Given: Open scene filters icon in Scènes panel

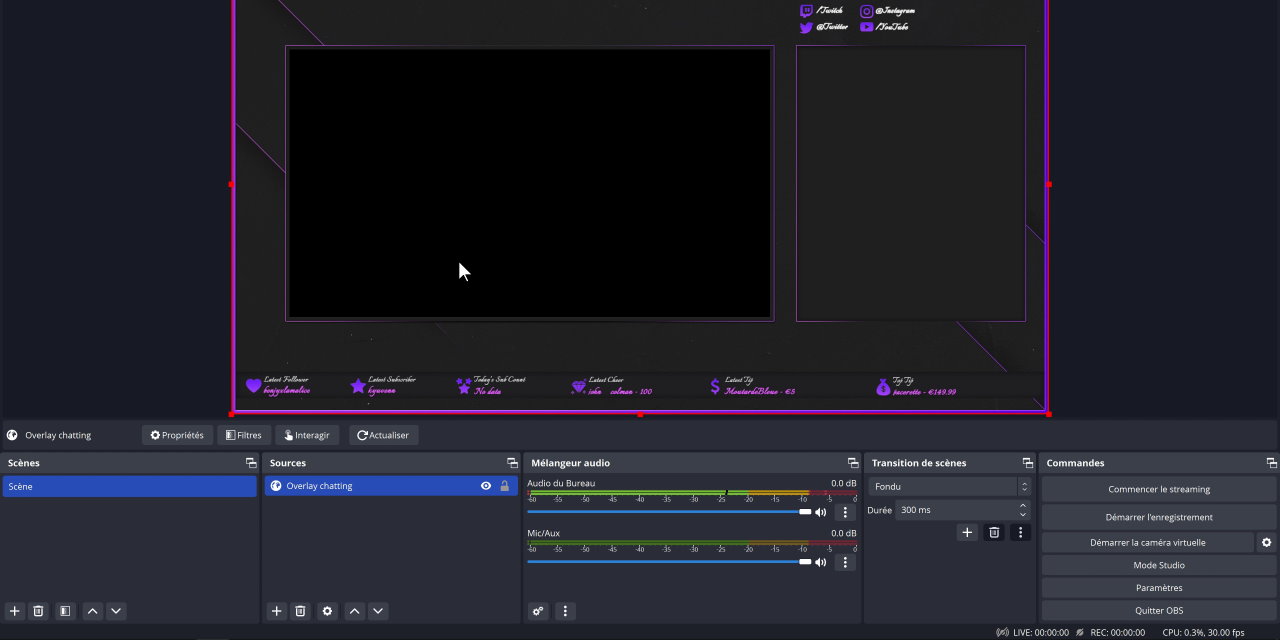Looking at the screenshot, I should point(65,611).
